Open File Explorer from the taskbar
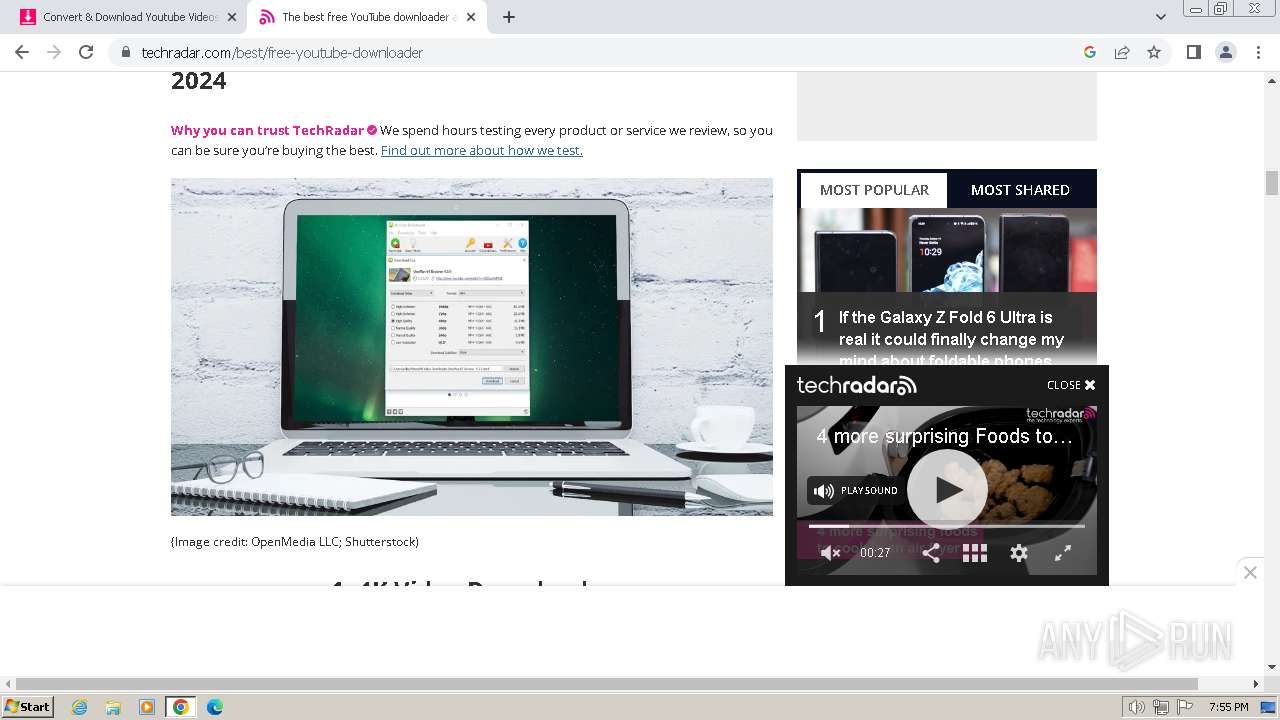The width and height of the screenshot is (1280, 720). 113,707
